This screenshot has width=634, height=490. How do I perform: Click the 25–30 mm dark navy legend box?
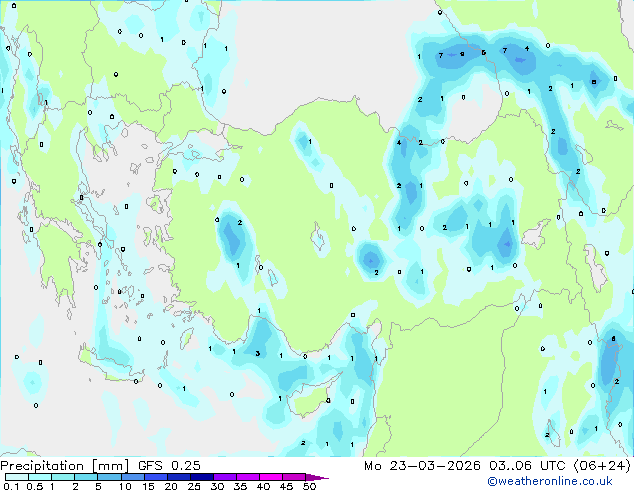tap(201, 477)
